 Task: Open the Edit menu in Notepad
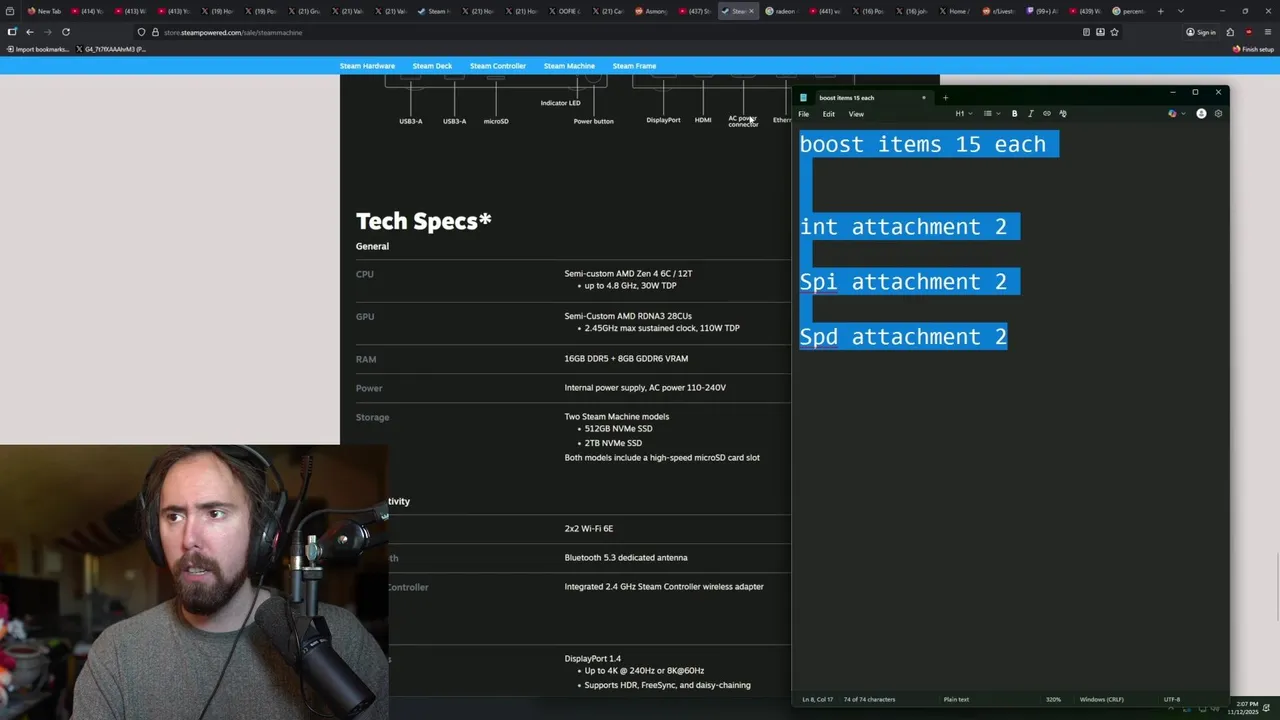click(829, 114)
